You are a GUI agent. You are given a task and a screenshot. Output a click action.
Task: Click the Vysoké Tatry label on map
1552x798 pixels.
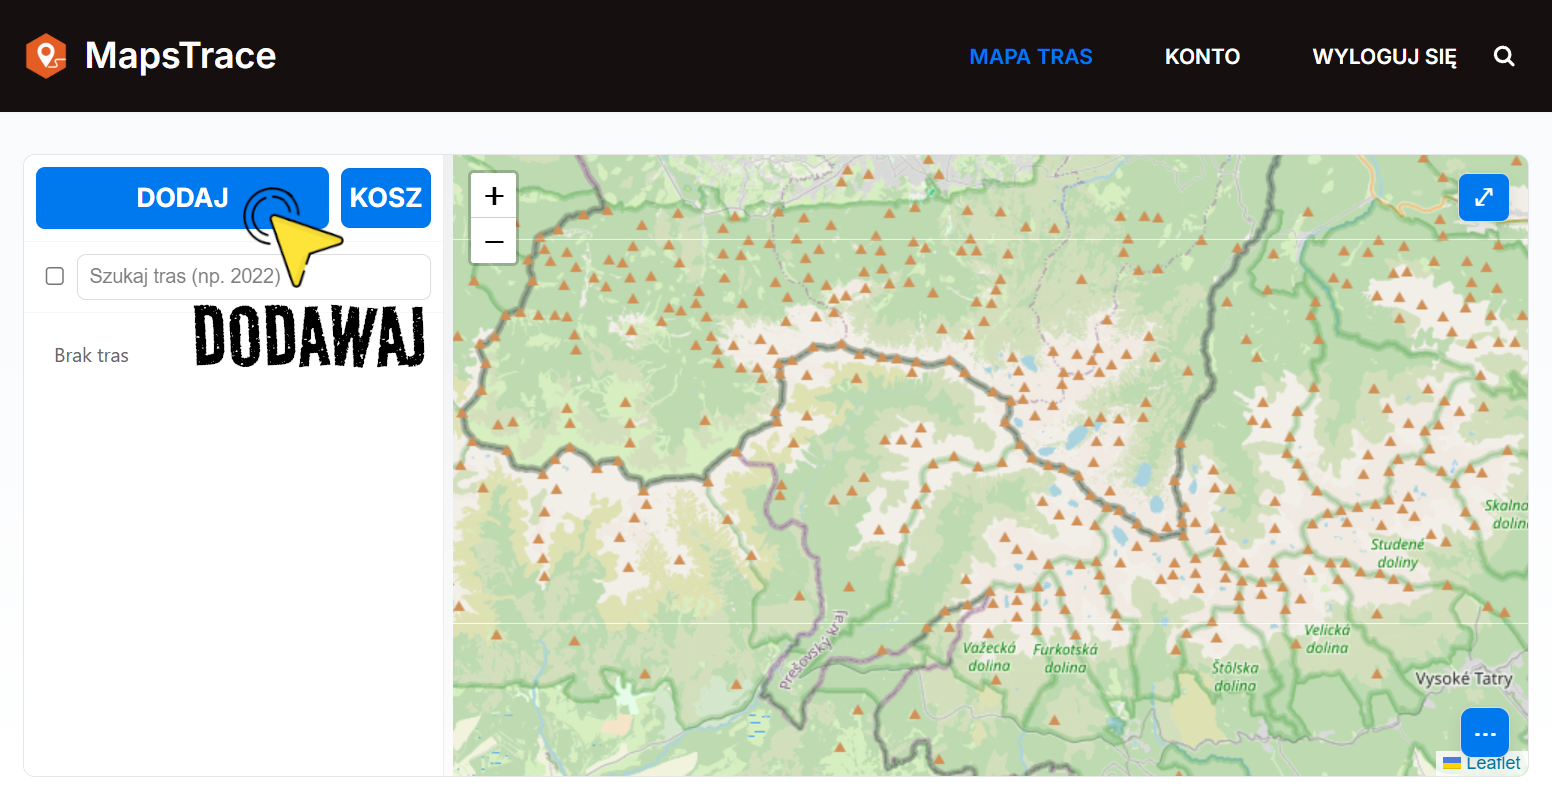coord(1464,679)
